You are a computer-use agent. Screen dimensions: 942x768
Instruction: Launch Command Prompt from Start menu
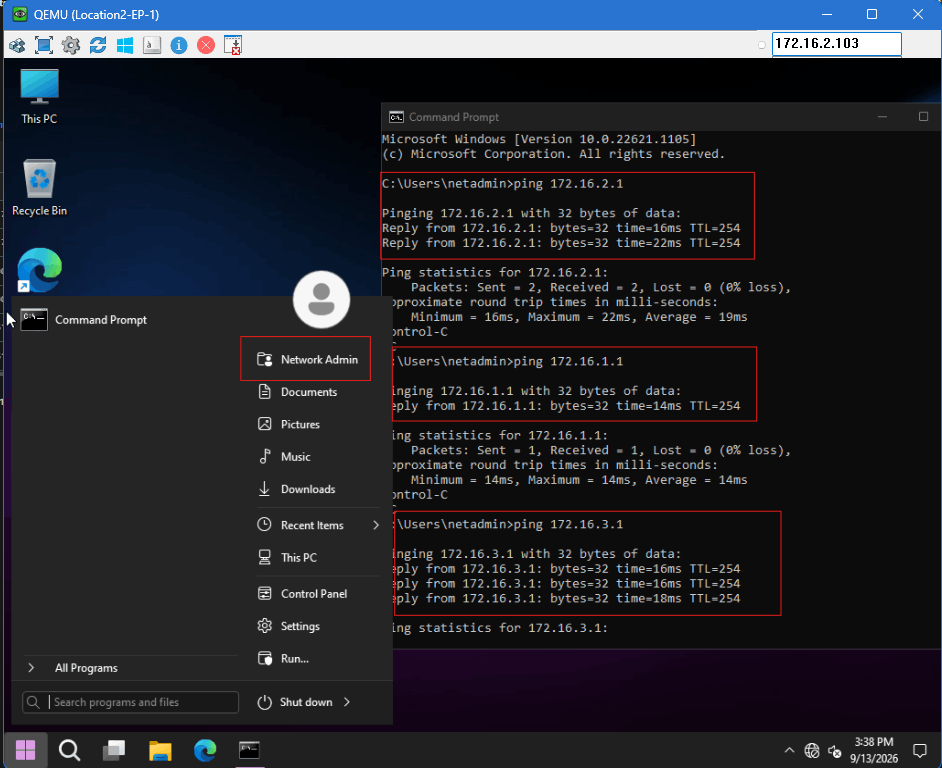pos(84,320)
